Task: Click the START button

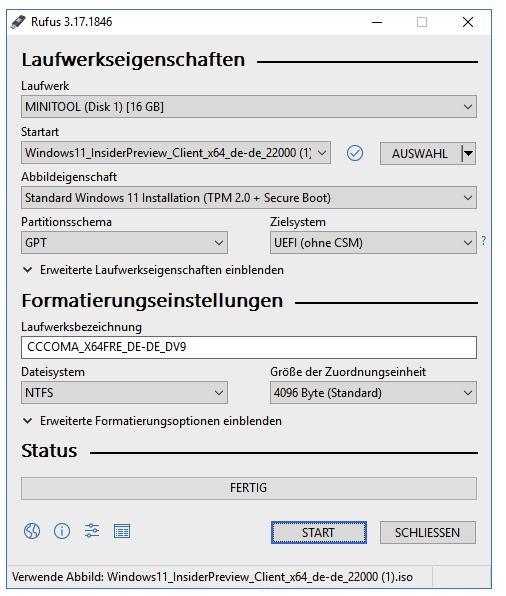Action: click(319, 533)
